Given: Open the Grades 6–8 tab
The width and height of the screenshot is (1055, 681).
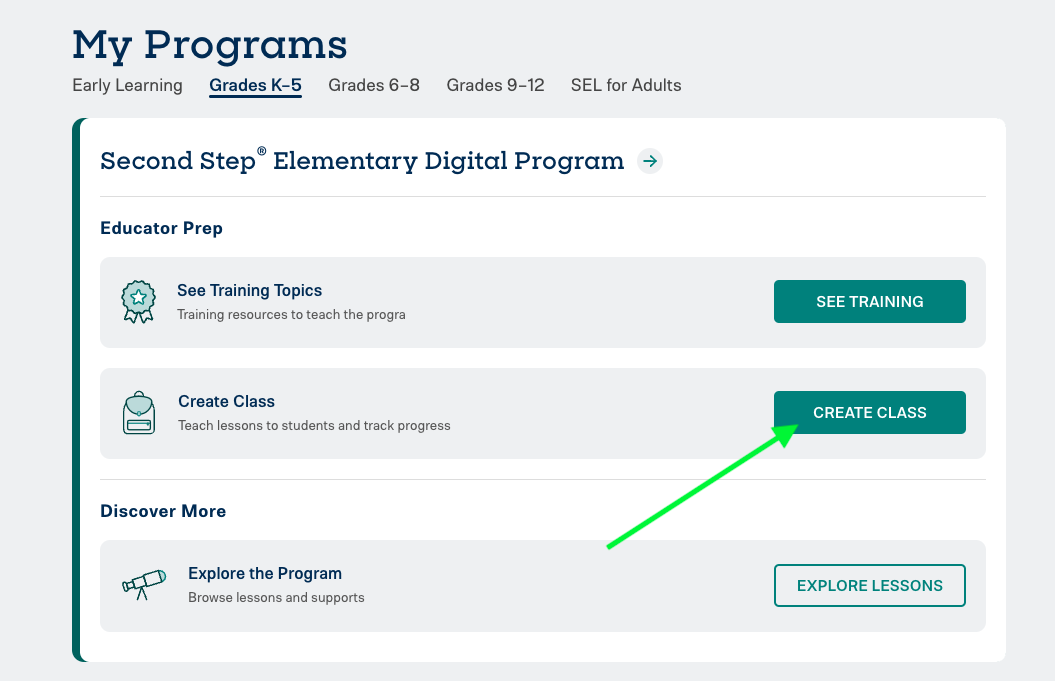Looking at the screenshot, I should pyautogui.click(x=374, y=85).
